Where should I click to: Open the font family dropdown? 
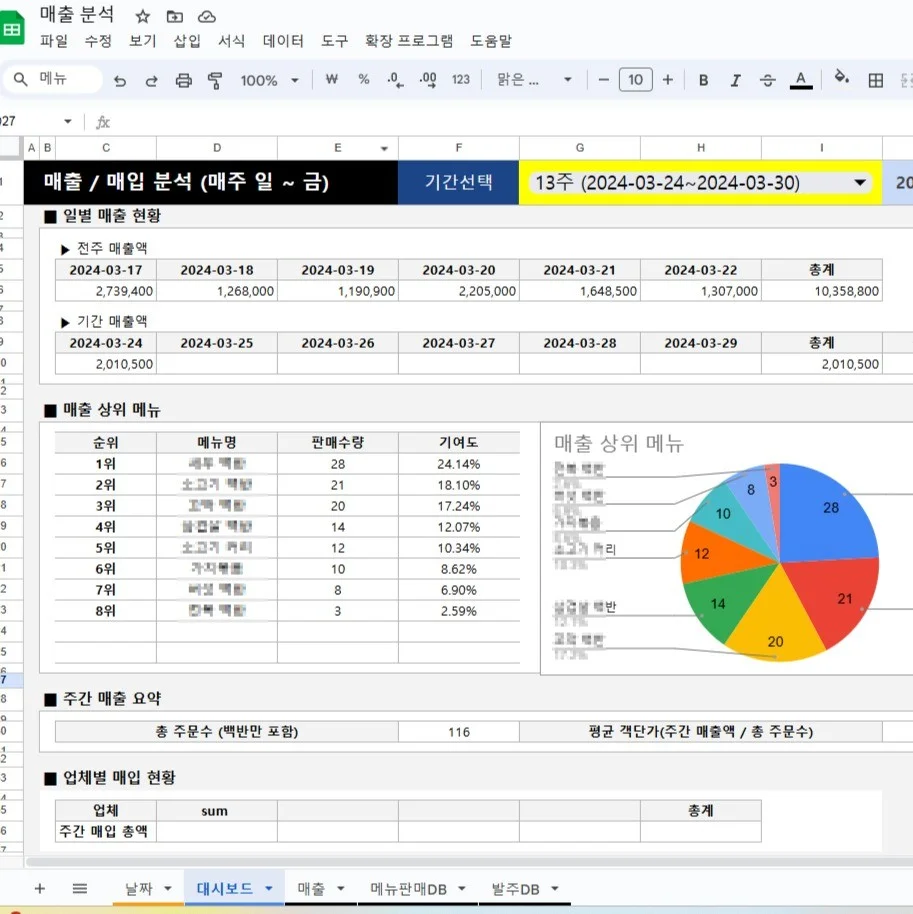pos(530,80)
